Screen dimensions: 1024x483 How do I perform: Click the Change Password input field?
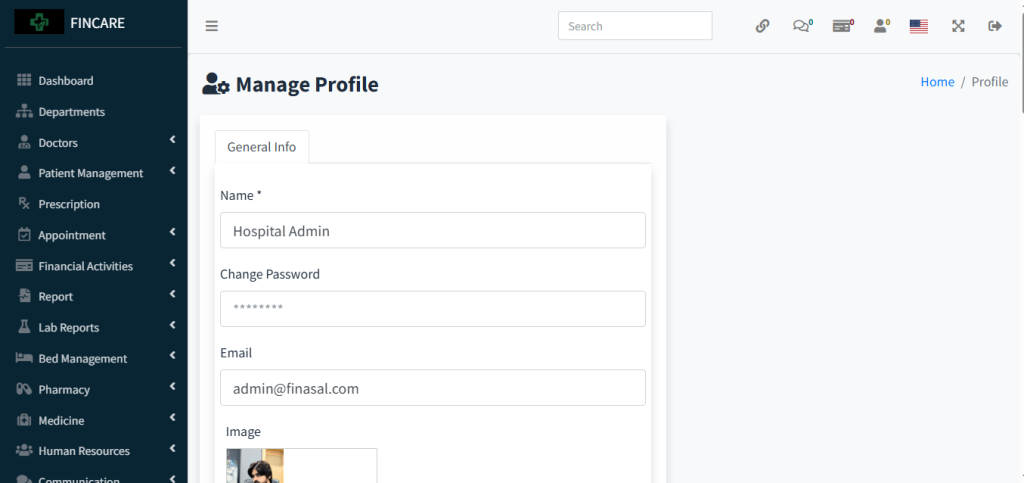(432, 309)
